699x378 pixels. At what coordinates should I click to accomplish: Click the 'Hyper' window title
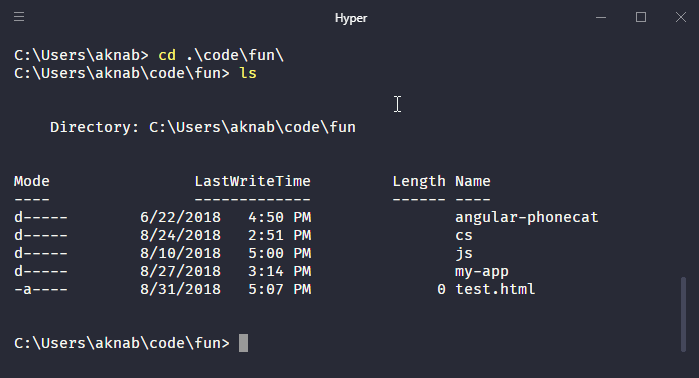point(351,18)
